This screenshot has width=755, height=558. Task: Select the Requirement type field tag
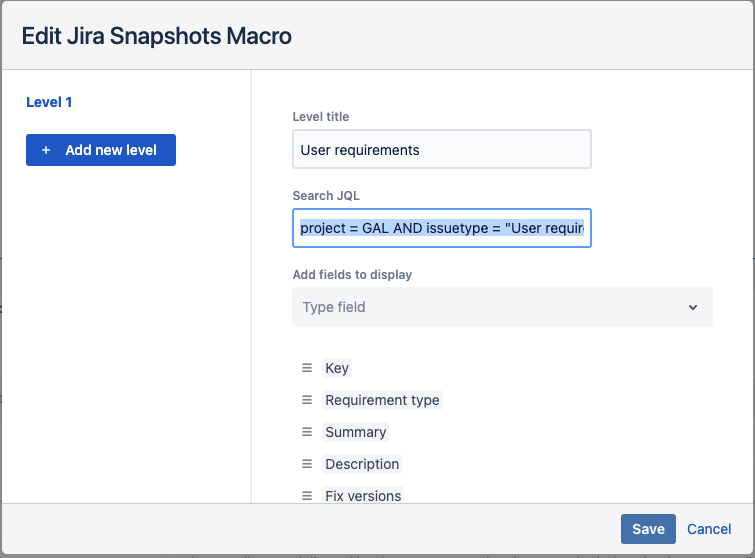point(382,400)
